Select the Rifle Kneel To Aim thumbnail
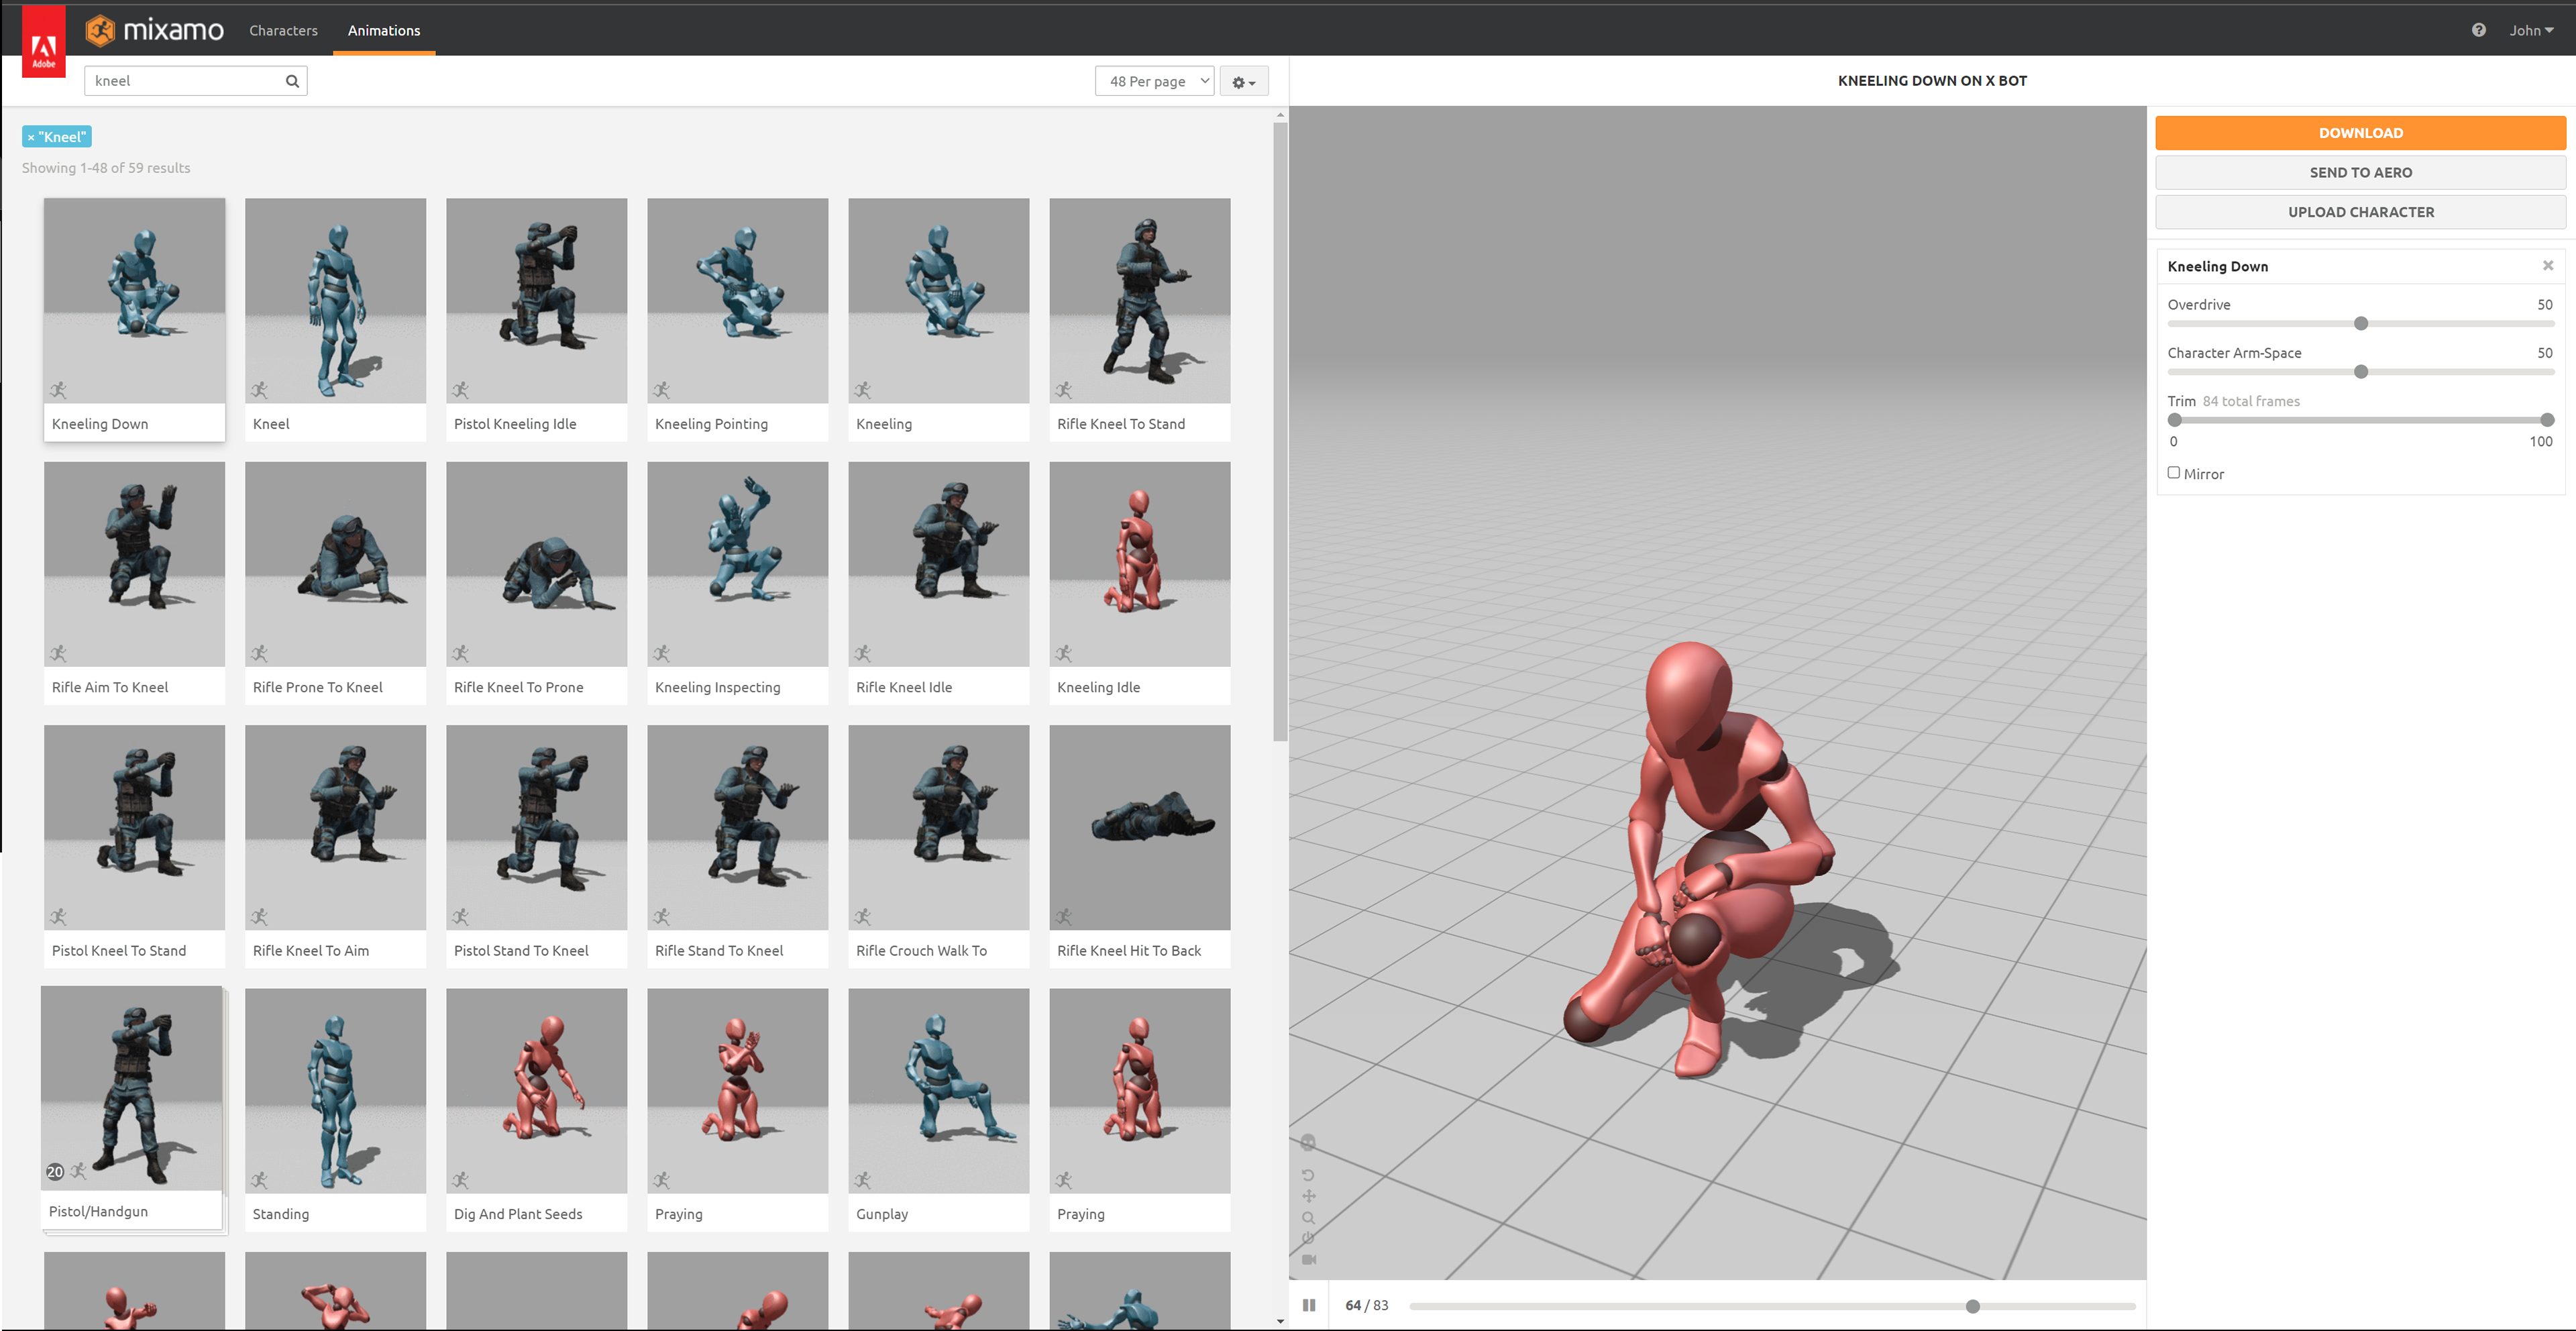Image resolution: width=2576 pixels, height=1331 pixels. [x=335, y=827]
